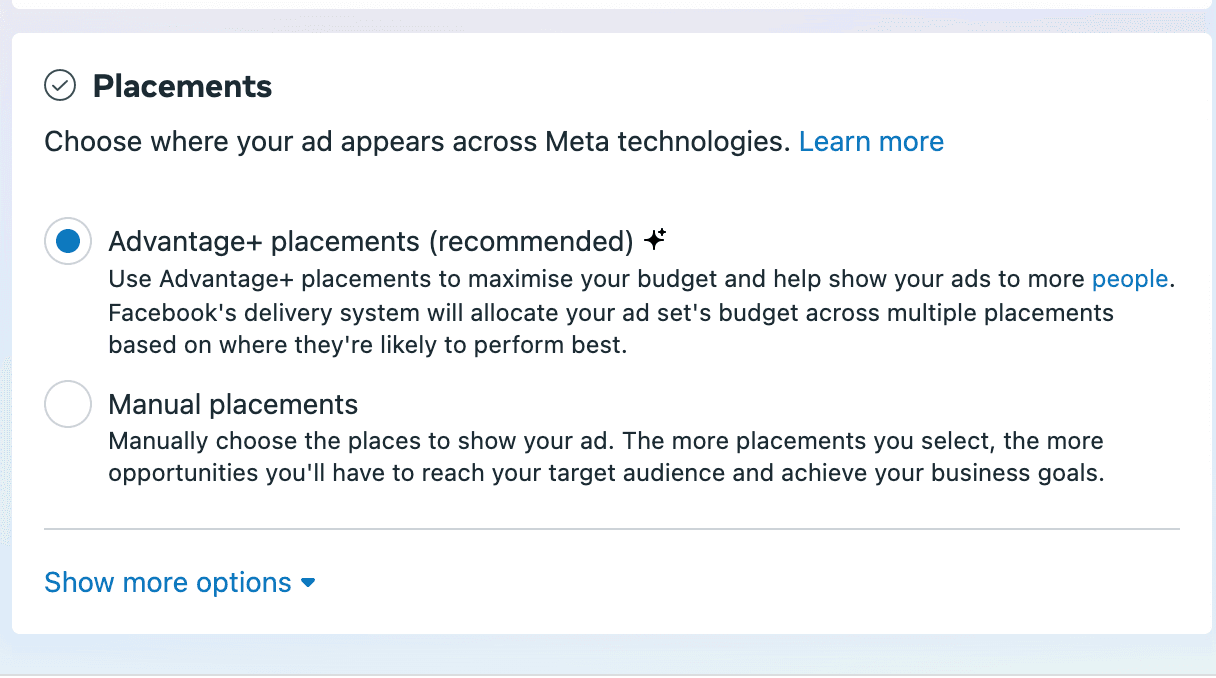Viewport: 1216px width, 678px height.
Task: Click the "Manual placements" label text
Action: pos(233,405)
